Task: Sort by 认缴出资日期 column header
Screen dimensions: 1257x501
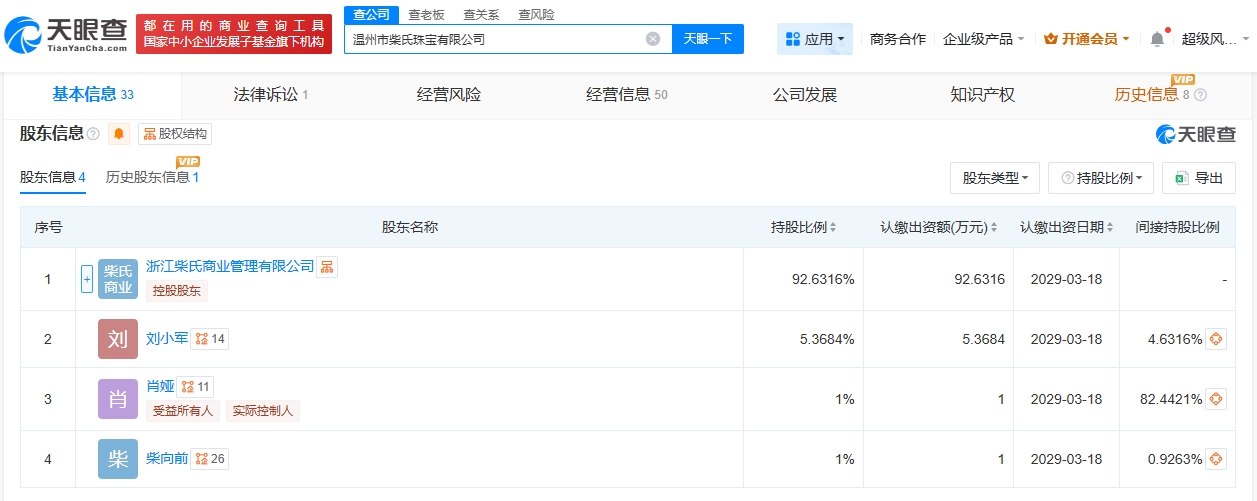Action: [x=1066, y=228]
